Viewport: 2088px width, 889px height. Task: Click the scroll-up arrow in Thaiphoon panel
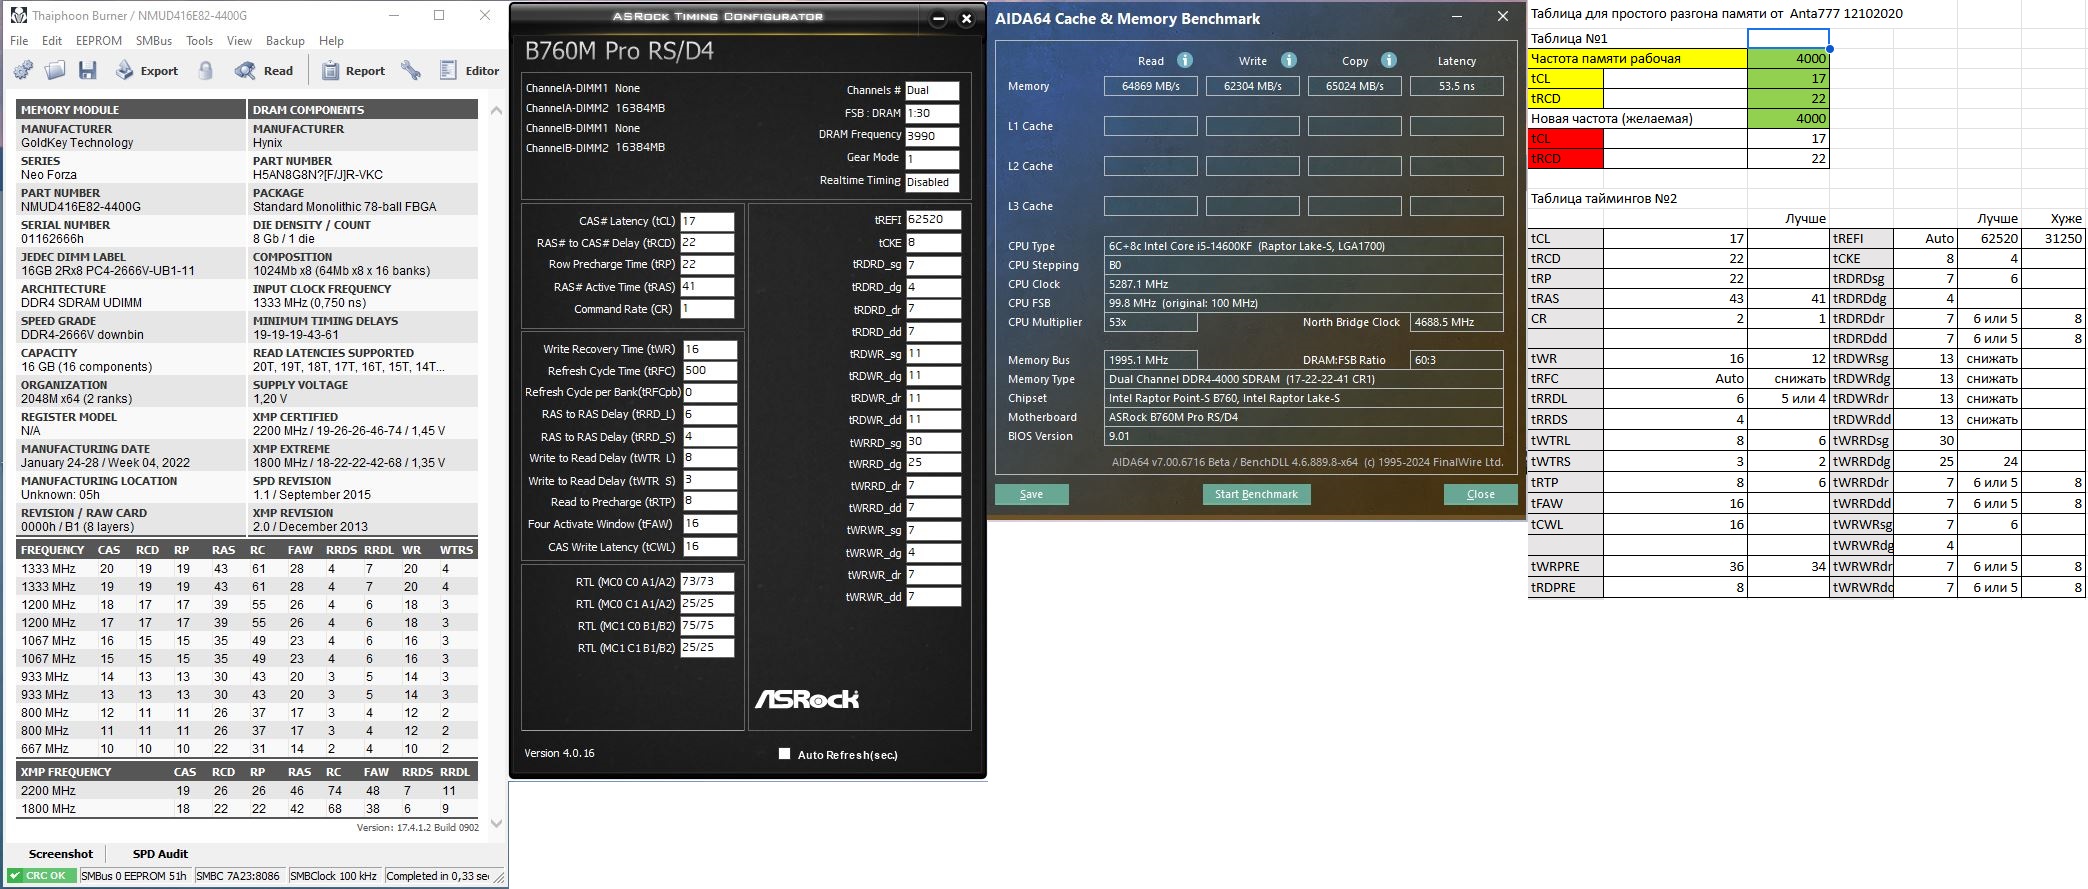tap(496, 110)
